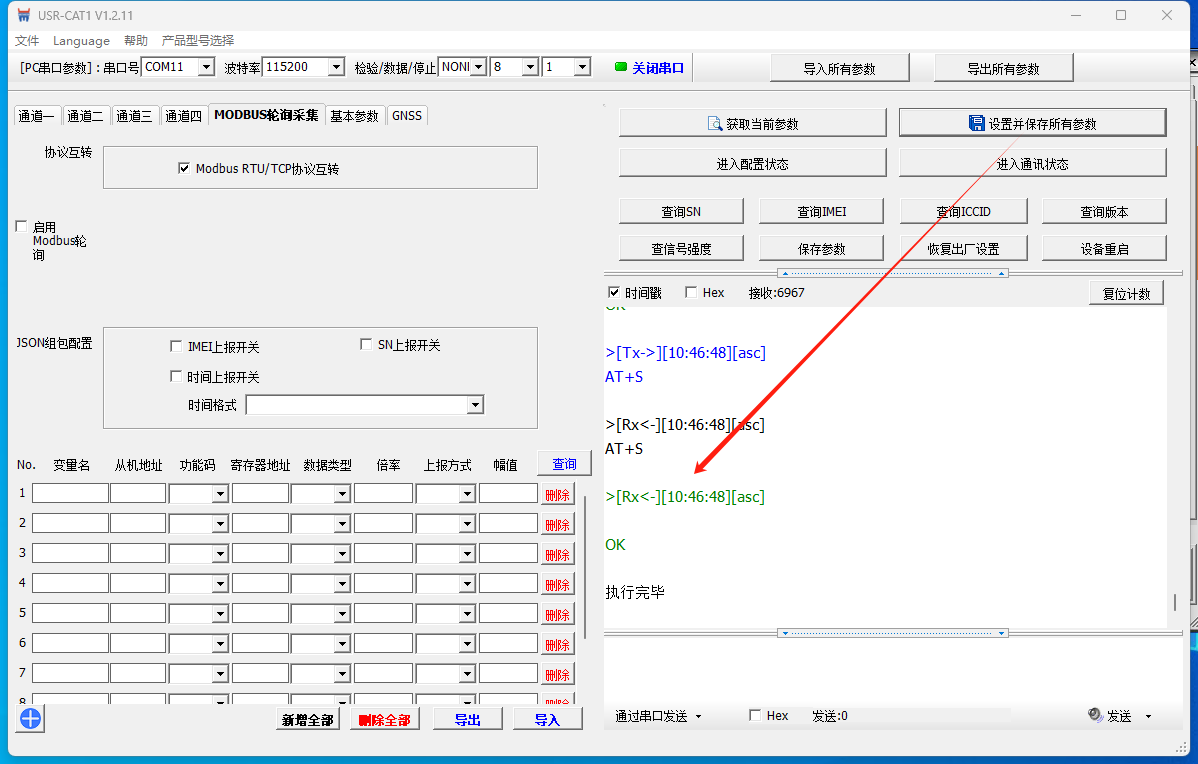Screen dimensions: 1198x764
Task: Click the row 1 变量名 input field
Action: point(70,493)
